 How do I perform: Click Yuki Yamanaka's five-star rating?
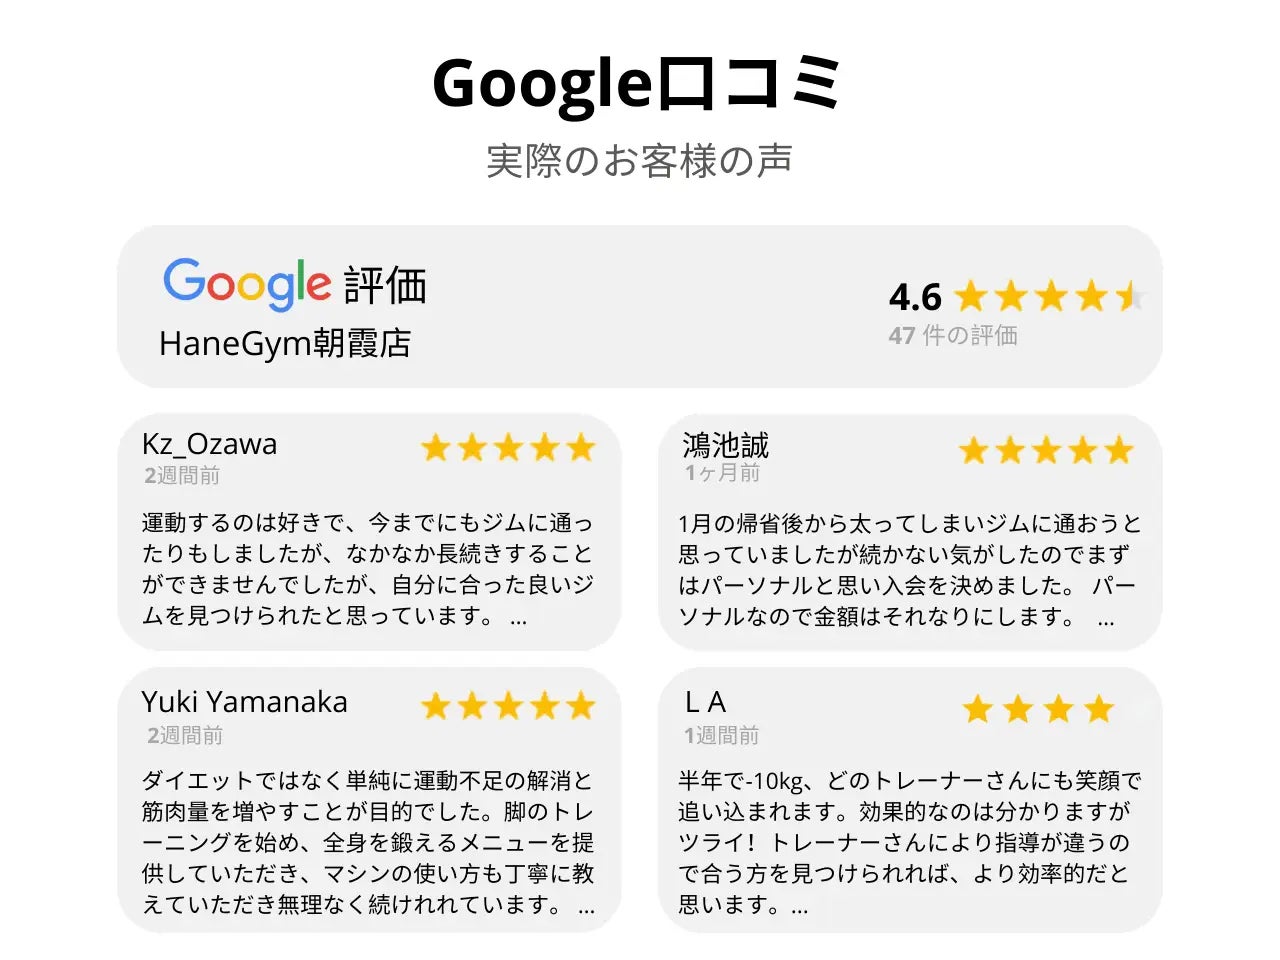[x=508, y=707]
